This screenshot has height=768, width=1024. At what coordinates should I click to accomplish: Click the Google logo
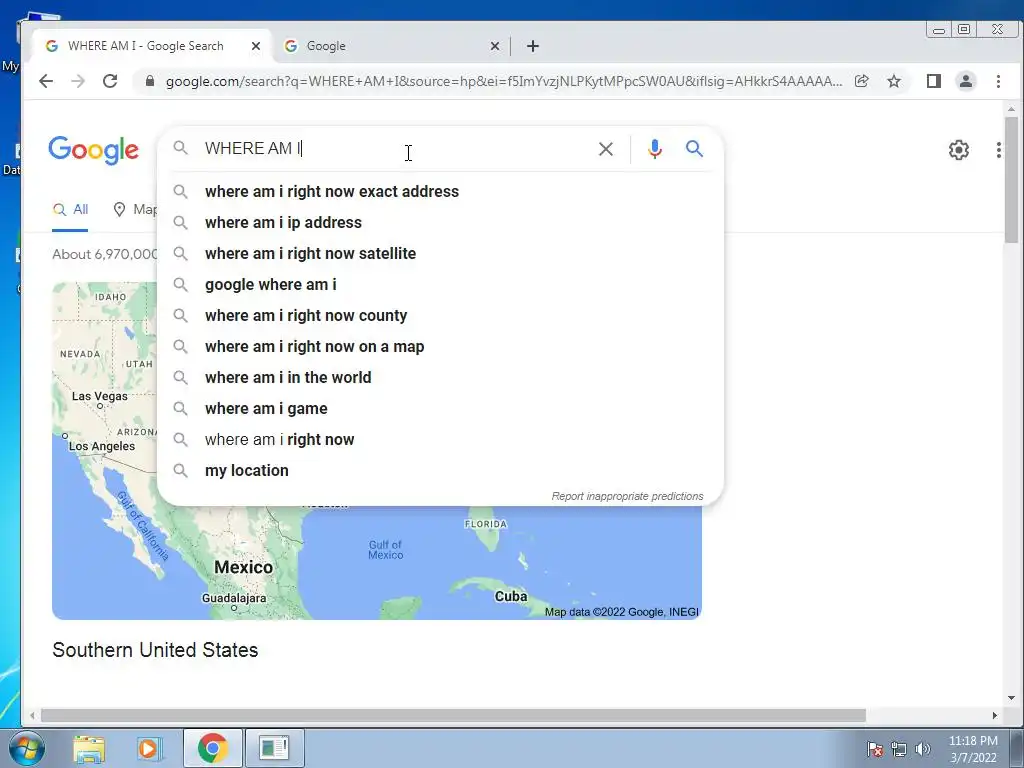[x=93, y=150]
